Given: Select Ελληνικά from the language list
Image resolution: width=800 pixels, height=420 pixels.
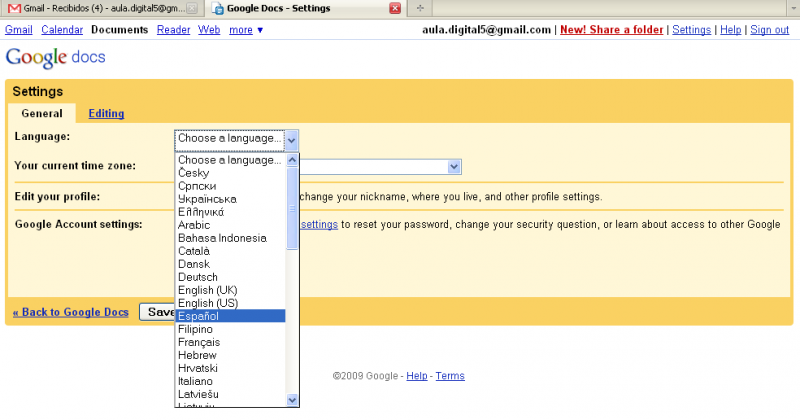Looking at the screenshot, I should [x=230, y=212].
